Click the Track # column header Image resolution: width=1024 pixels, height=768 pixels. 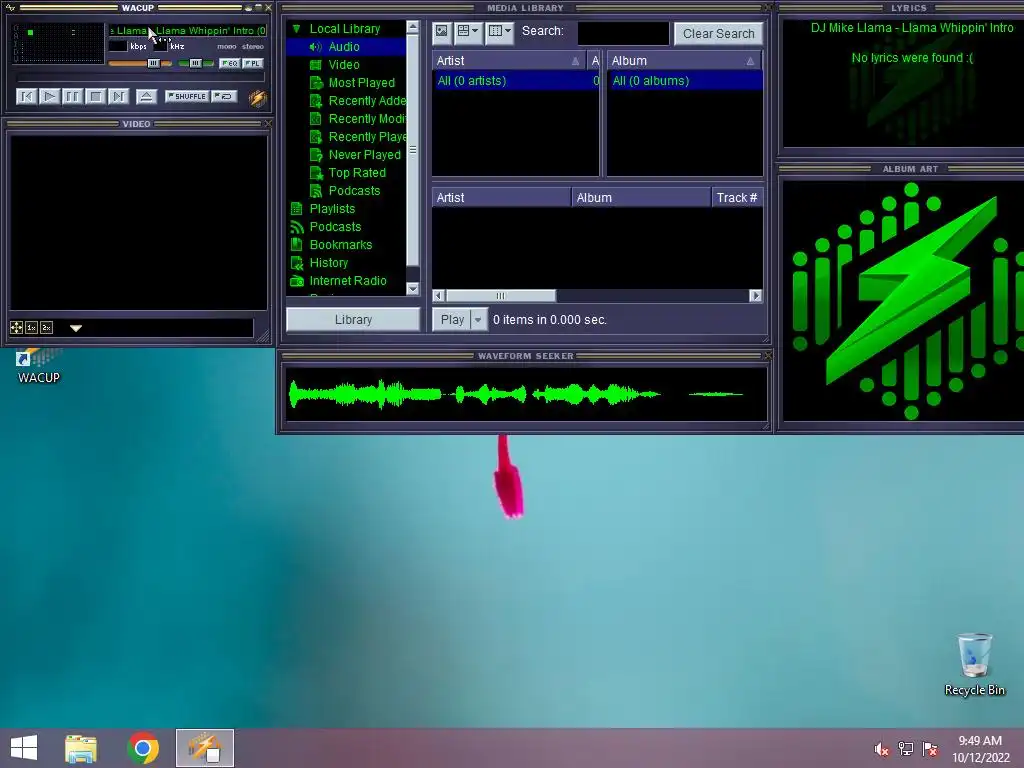pyautogui.click(x=737, y=198)
